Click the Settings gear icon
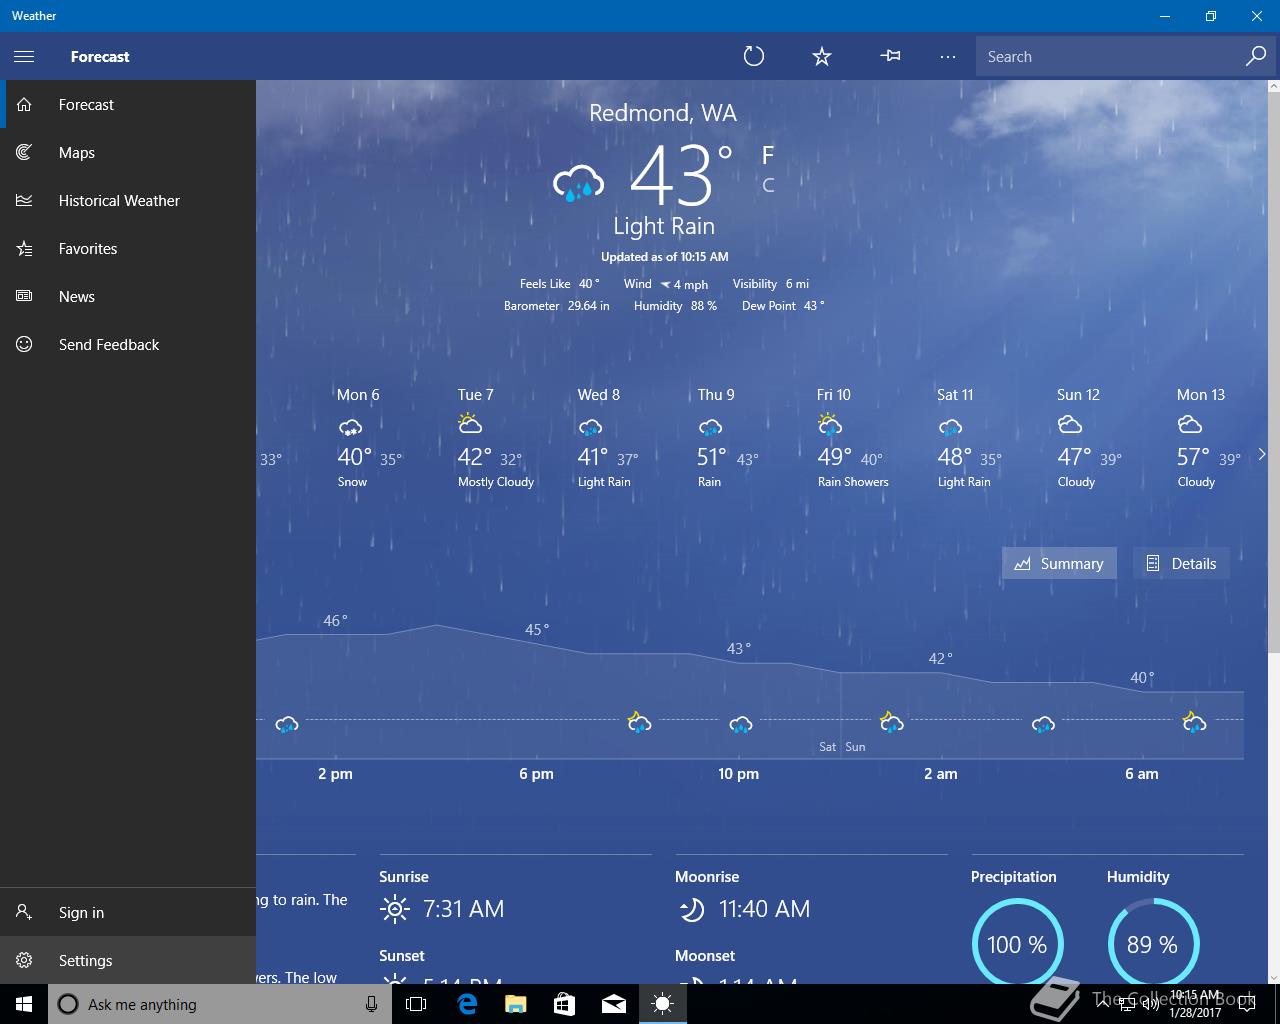This screenshot has height=1024, width=1280. (x=24, y=960)
